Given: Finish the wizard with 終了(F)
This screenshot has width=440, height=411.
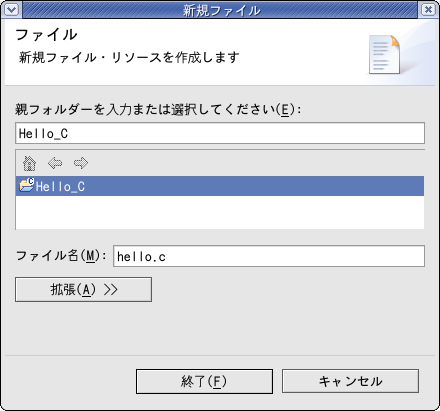Looking at the screenshot, I should (204, 381).
